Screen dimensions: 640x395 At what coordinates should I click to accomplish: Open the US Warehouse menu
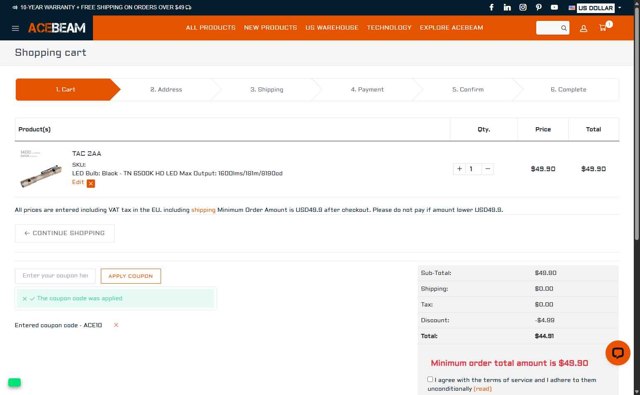click(332, 27)
